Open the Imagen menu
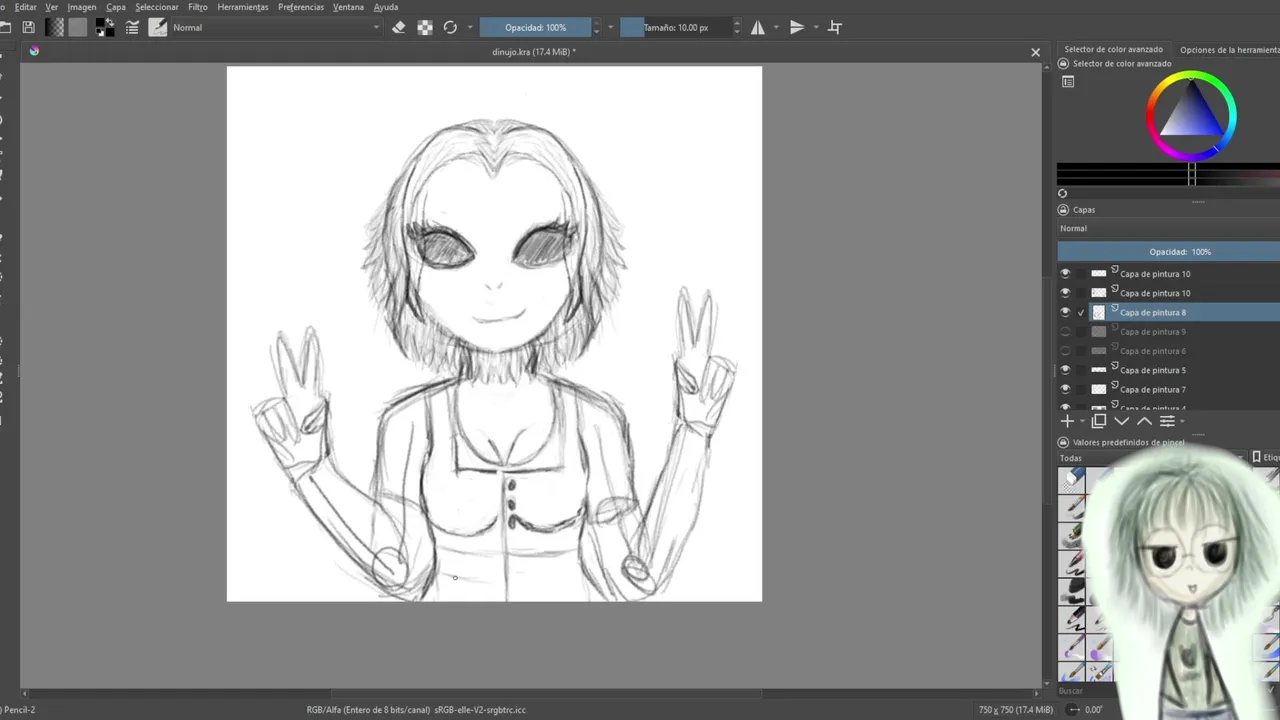This screenshot has height=720, width=1280. pos(82,7)
